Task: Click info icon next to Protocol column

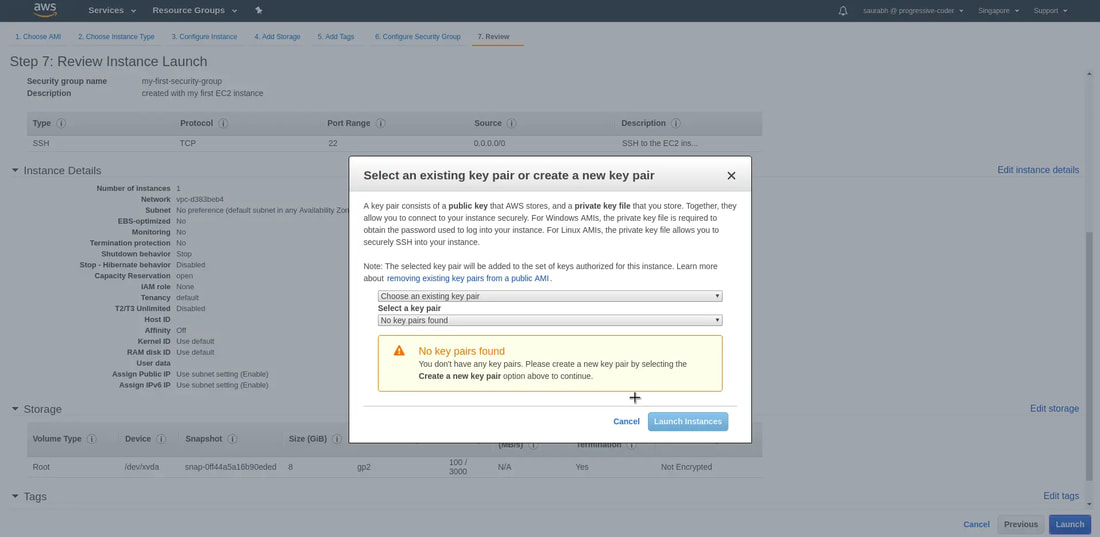Action: [x=223, y=124]
